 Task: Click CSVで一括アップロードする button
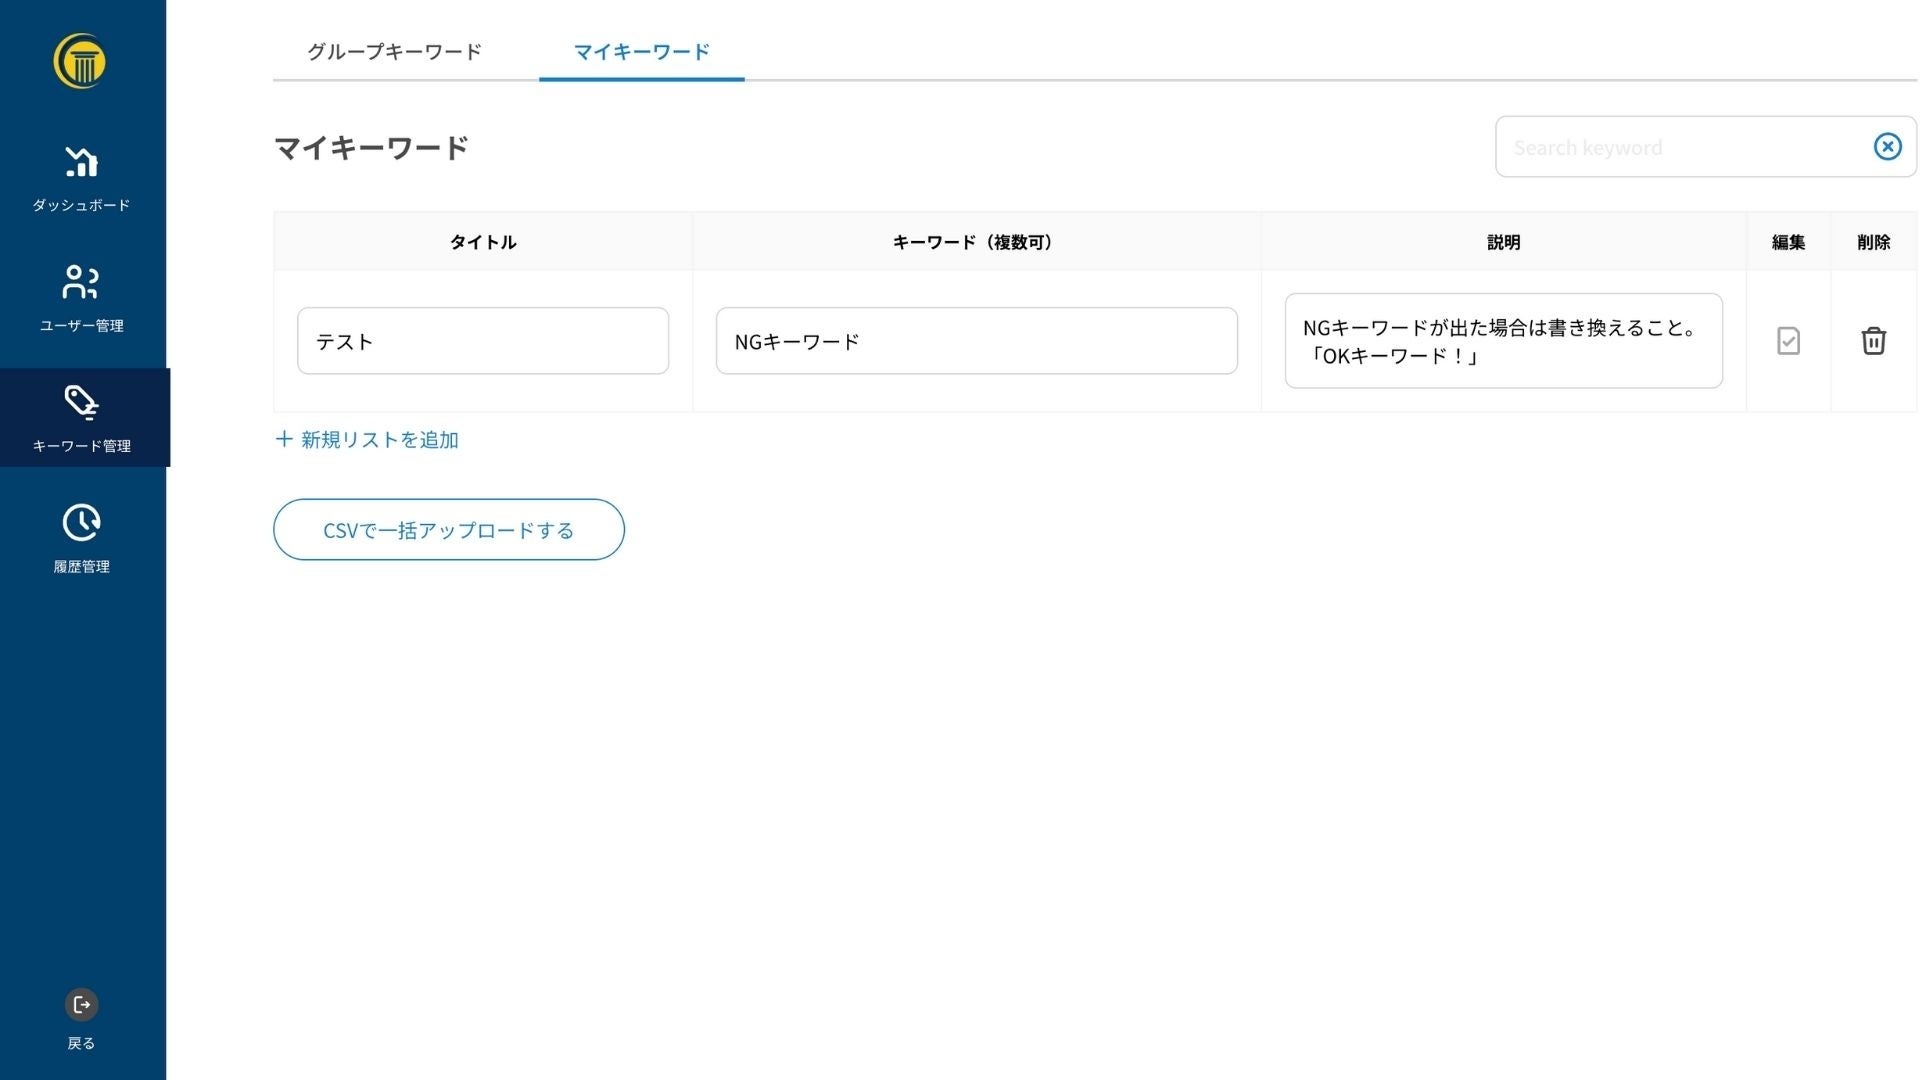point(448,530)
